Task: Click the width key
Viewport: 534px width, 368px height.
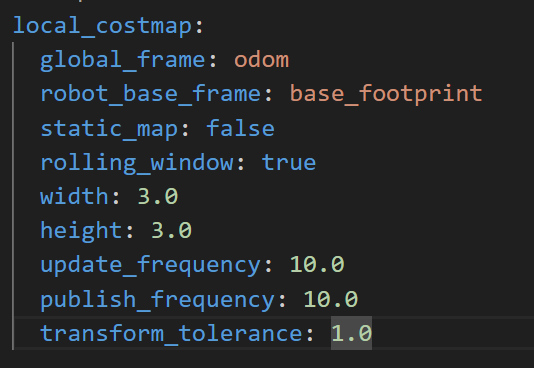Action: (74, 197)
